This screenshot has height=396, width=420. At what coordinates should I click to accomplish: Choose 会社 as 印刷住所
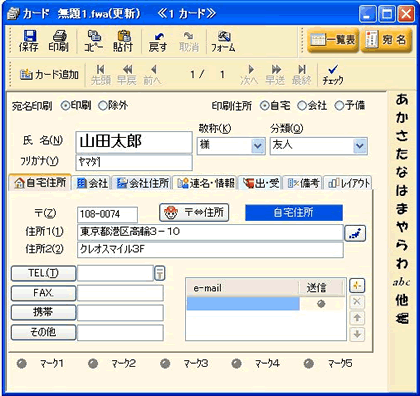coord(302,106)
